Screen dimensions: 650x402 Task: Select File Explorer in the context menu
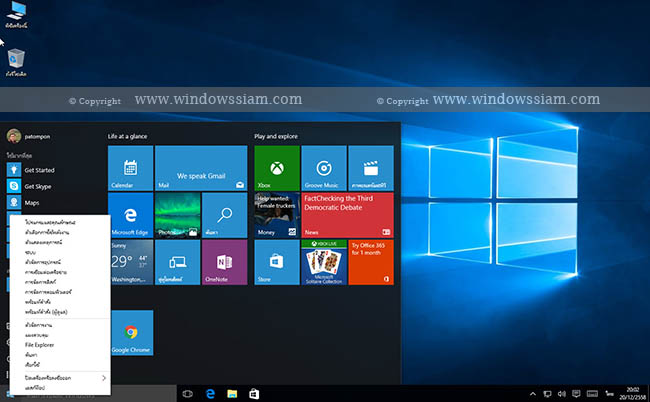[x=60, y=345]
